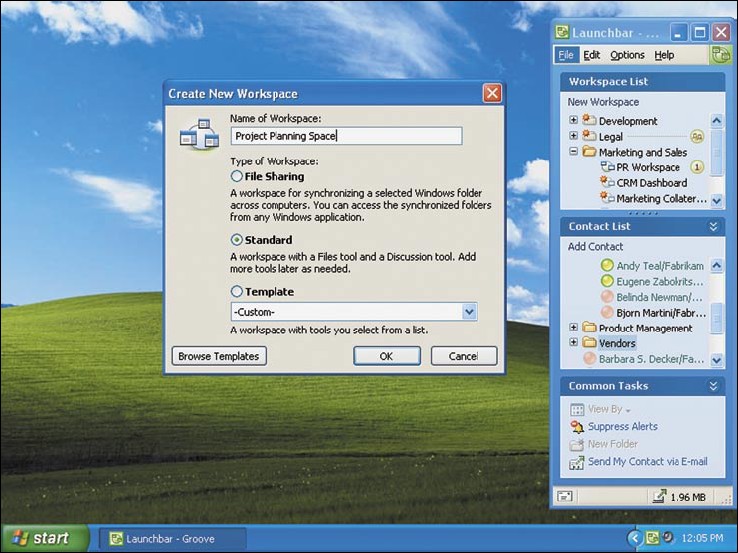Image resolution: width=738 pixels, height=553 pixels.
Task: Open the File menu in Launchbar
Action: click(x=566, y=55)
